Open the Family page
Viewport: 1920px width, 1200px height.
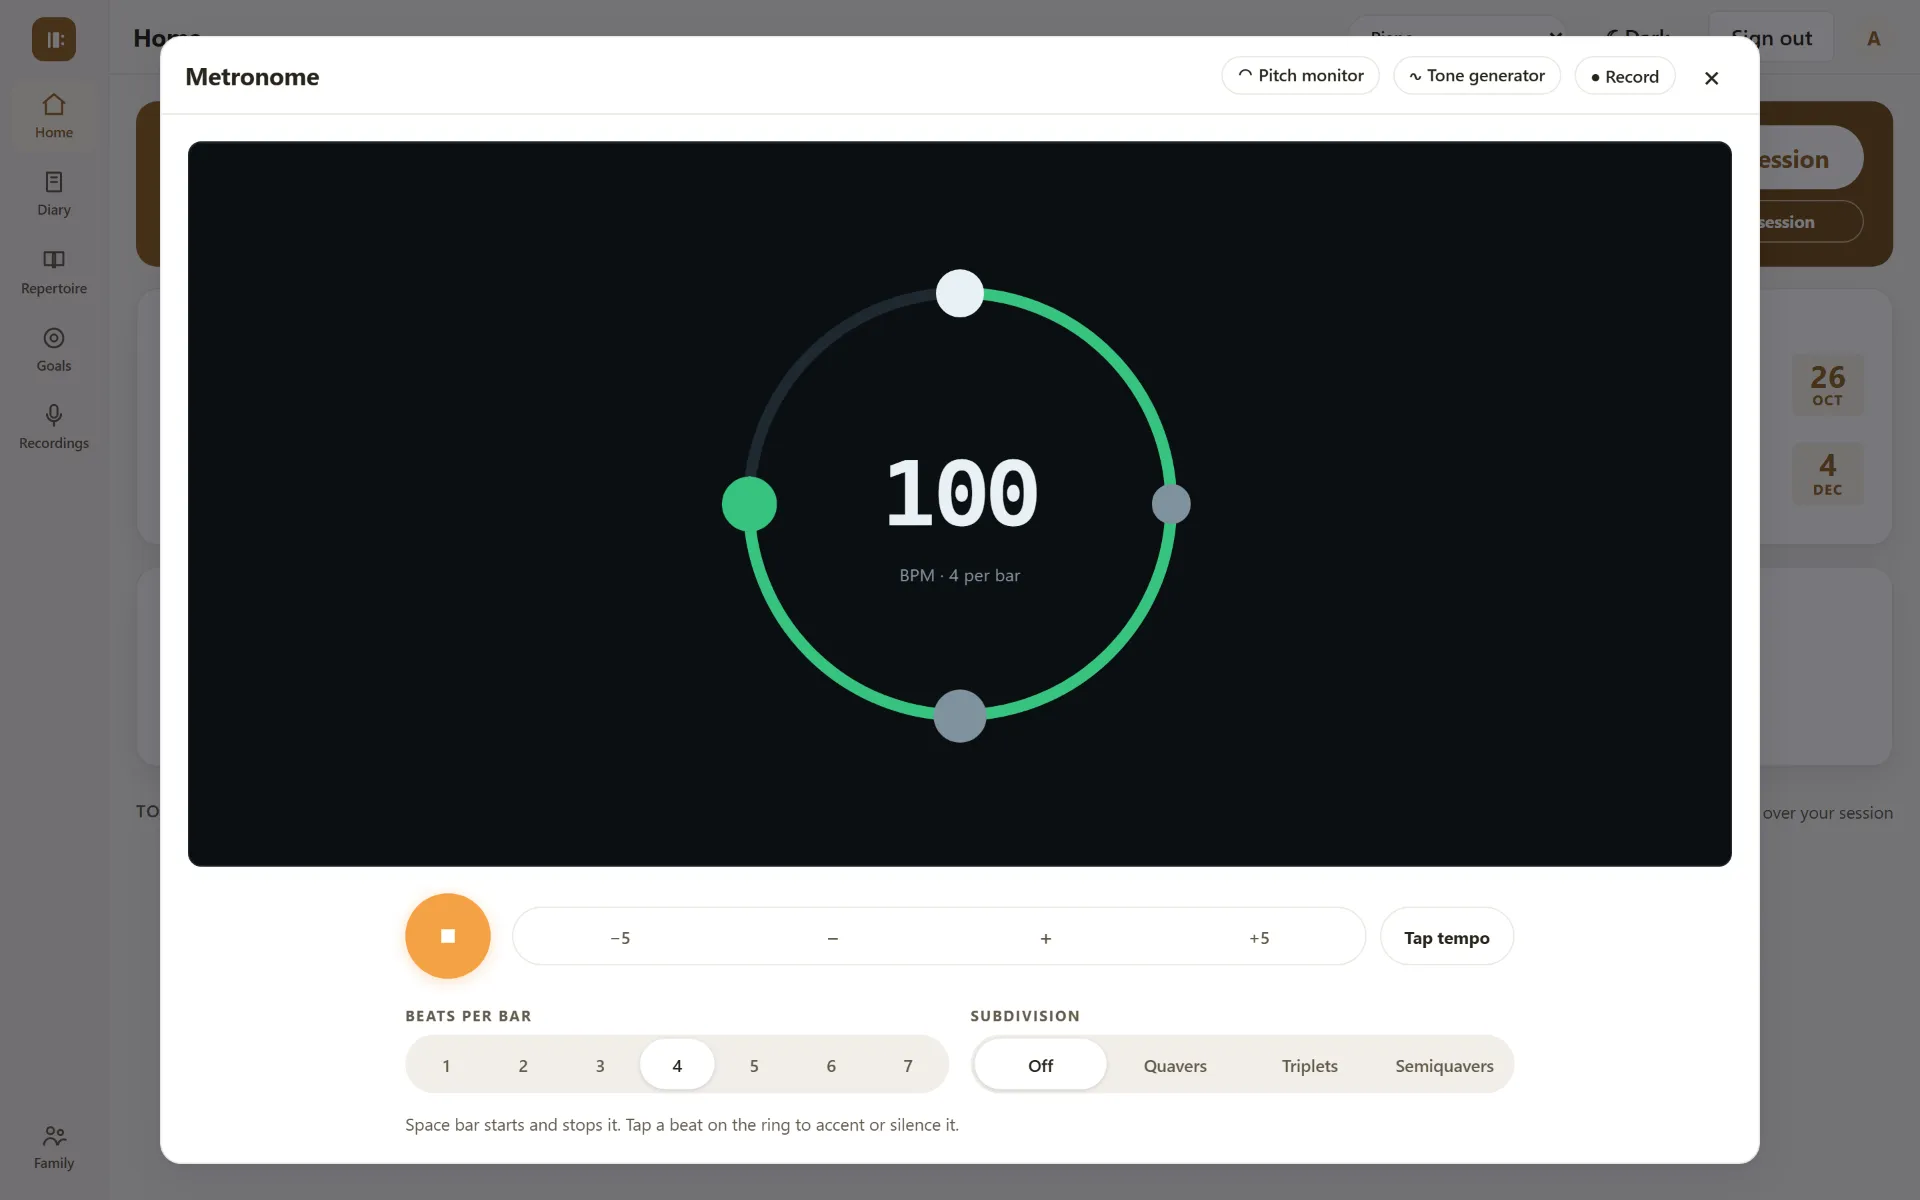(54, 1147)
